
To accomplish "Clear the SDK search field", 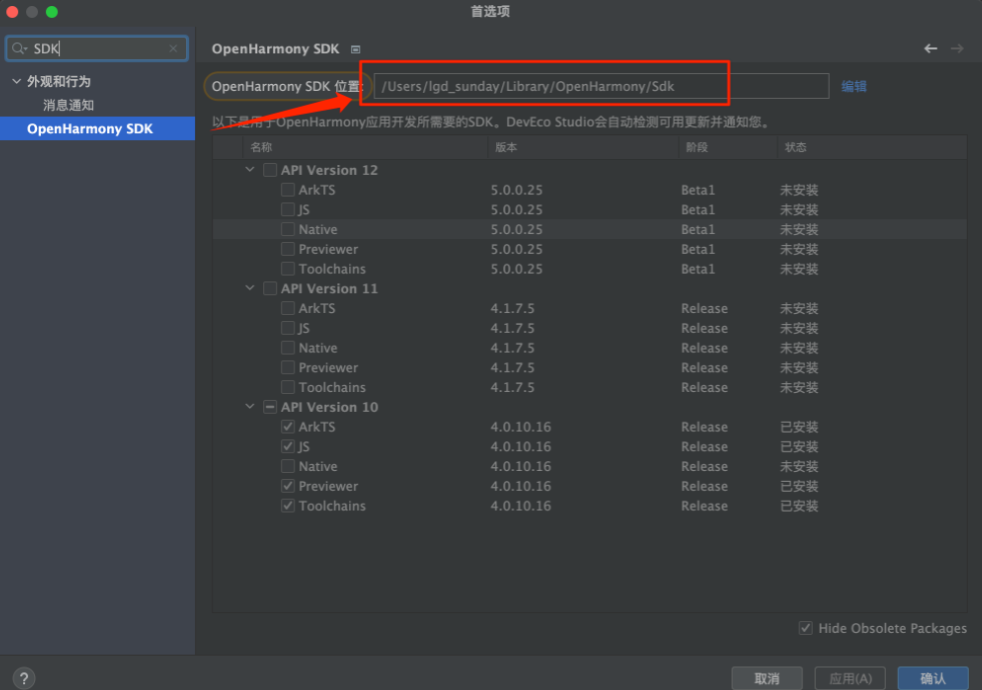I will (x=173, y=49).
